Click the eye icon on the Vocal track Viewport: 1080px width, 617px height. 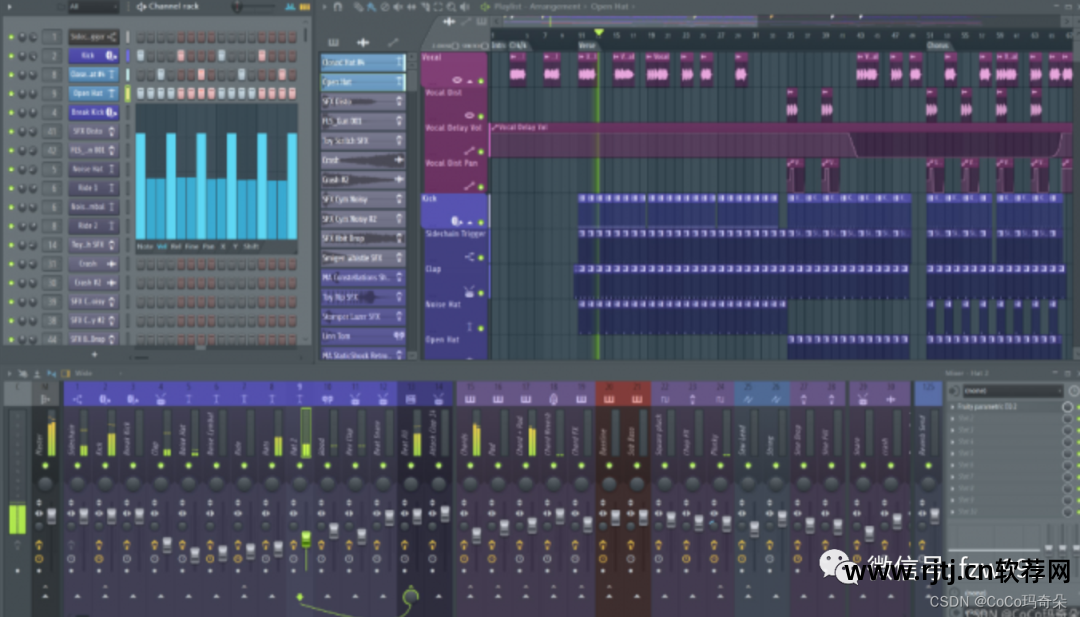point(457,80)
